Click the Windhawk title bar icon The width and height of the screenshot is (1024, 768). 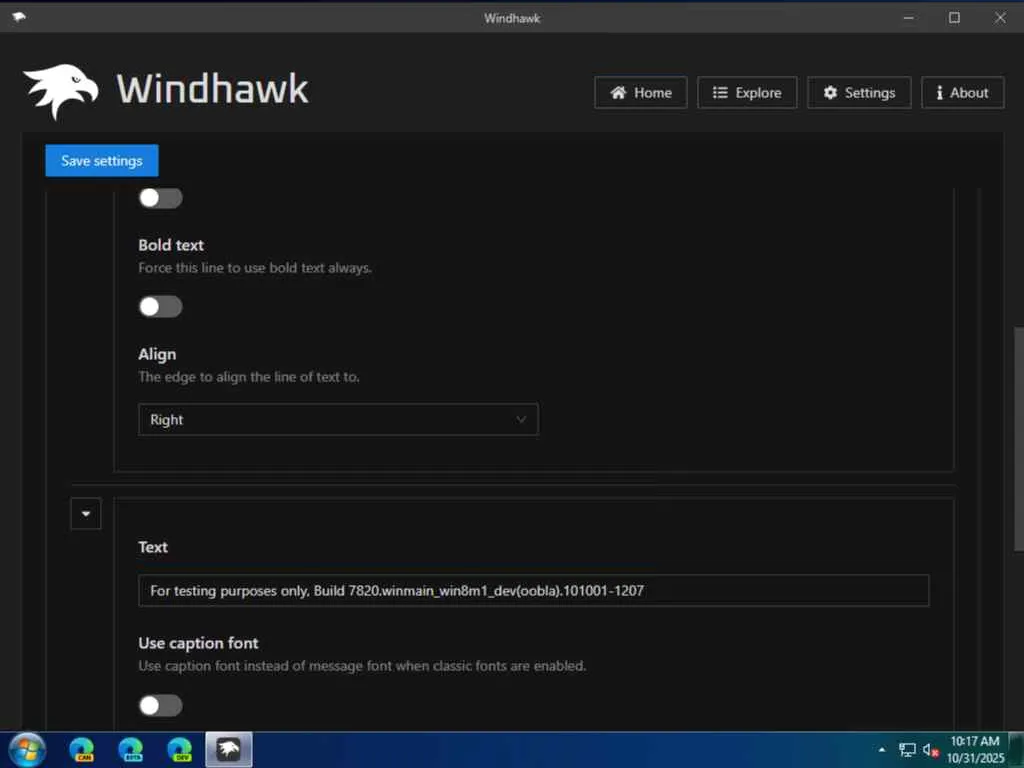coord(19,17)
